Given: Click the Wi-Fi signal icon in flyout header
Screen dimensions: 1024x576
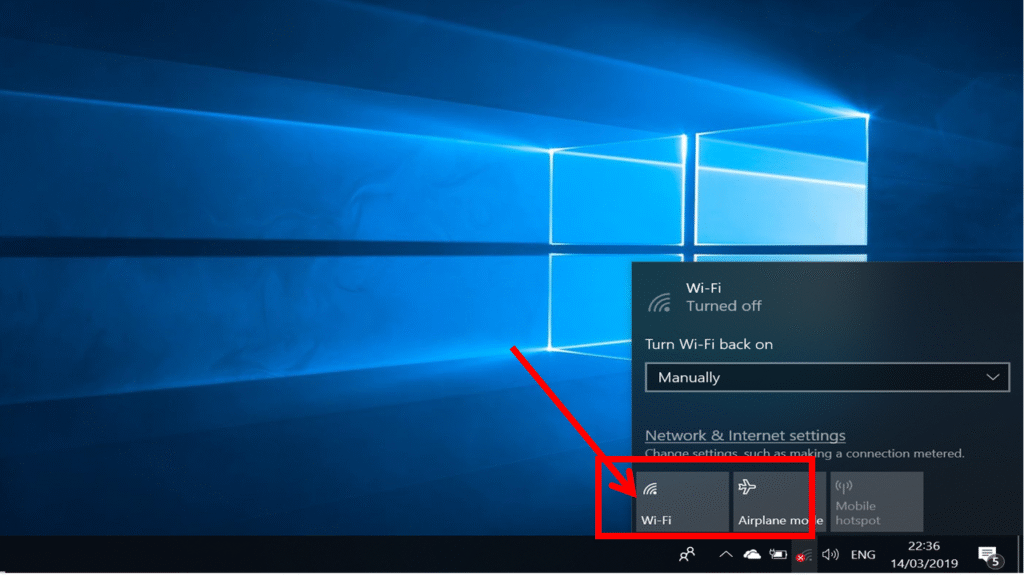Looking at the screenshot, I should pyautogui.click(x=660, y=301).
